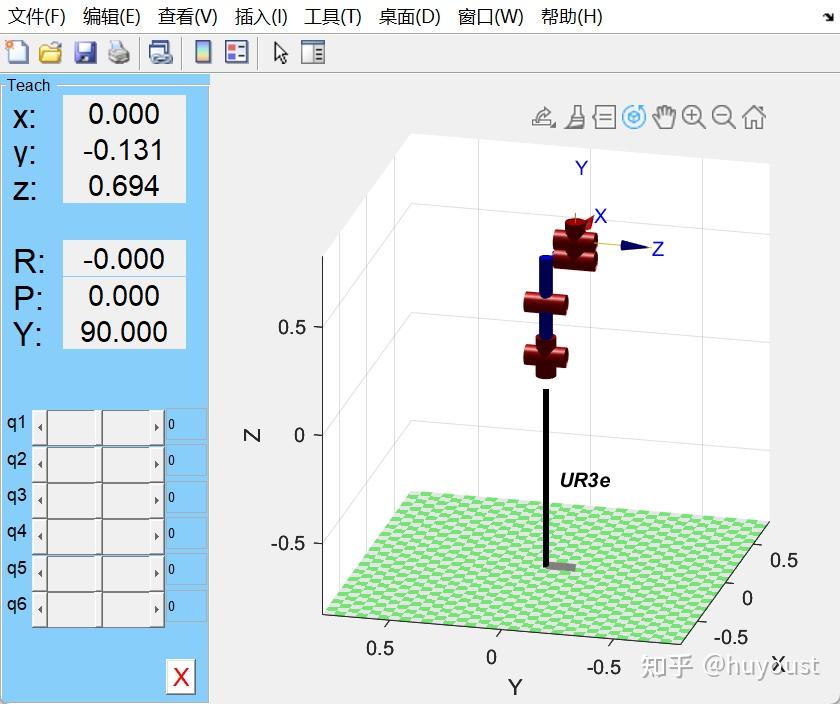Toggle the Pan hand tool
Viewport: 840px width, 704px height.
coord(664,117)
